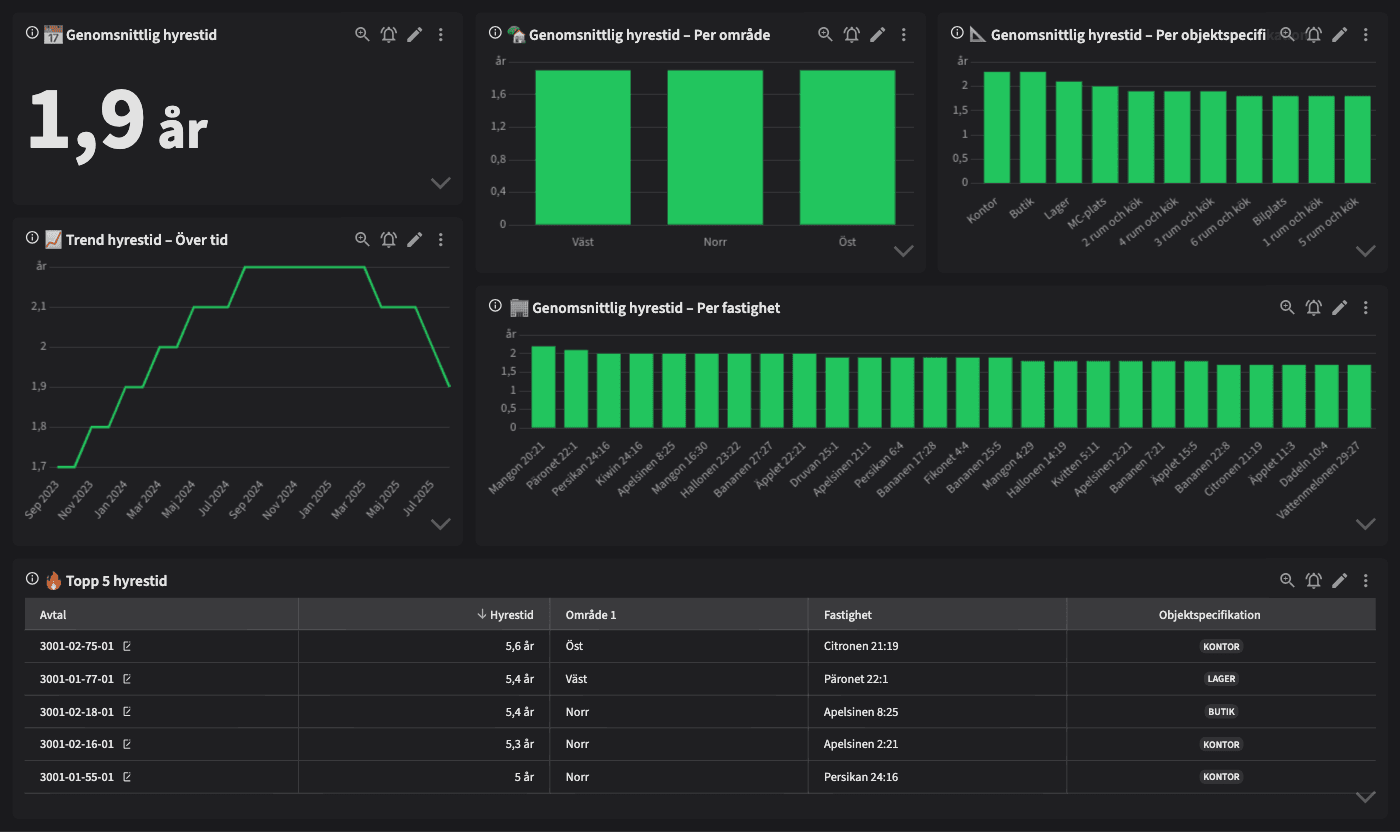Click LAGER tag in Päronet 22:1 row

(1221, 679)
